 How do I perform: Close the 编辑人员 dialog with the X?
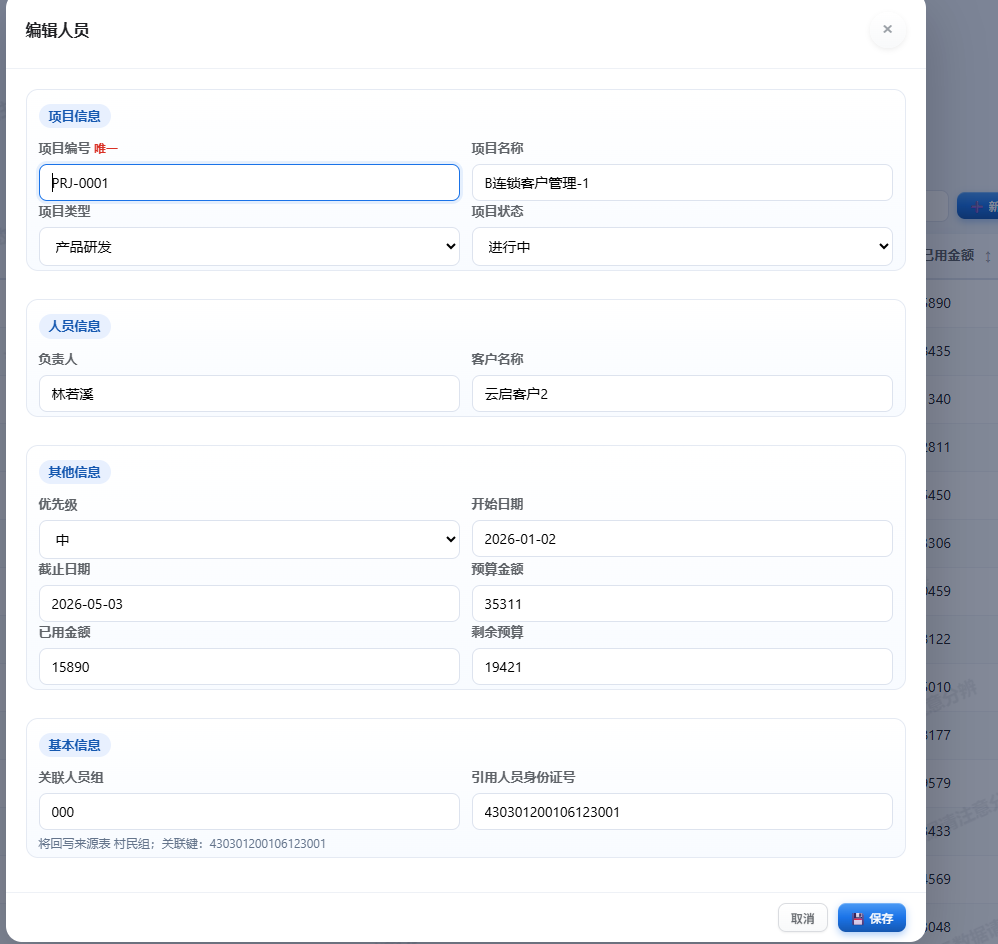click(x=887, y=29)
